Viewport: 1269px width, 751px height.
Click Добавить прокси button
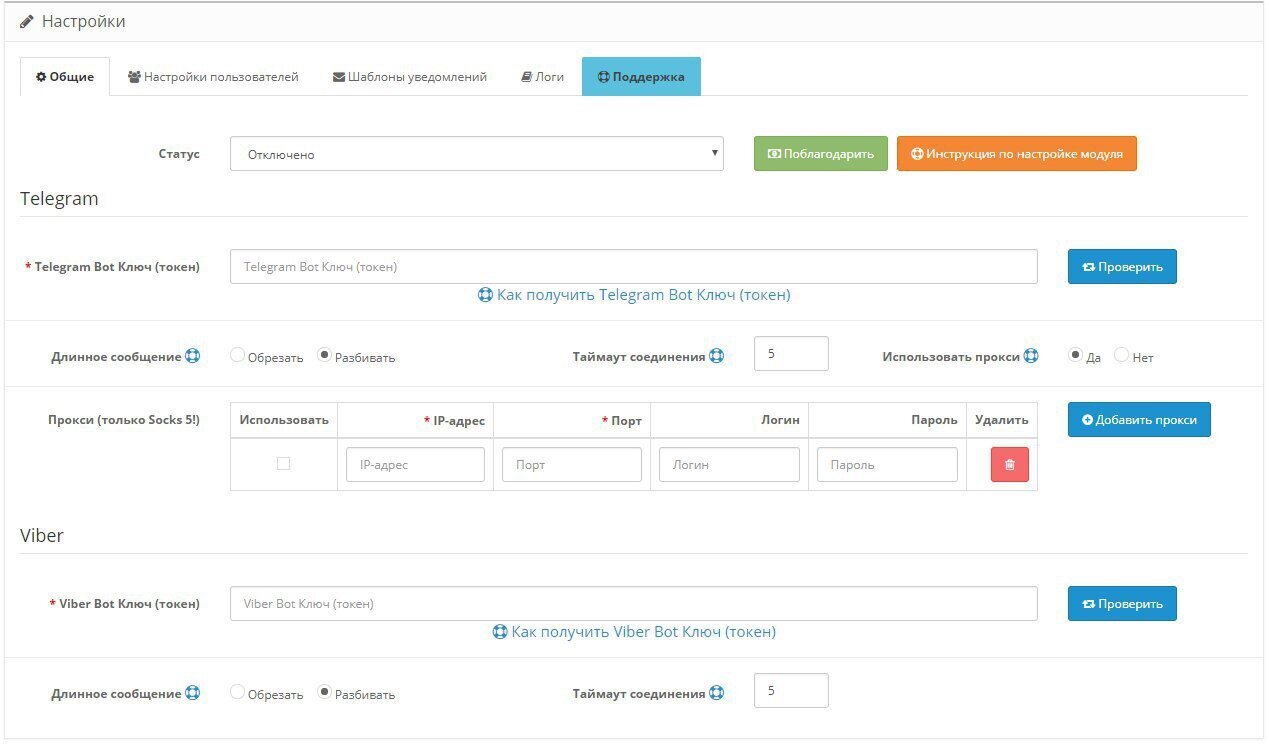1138,420
